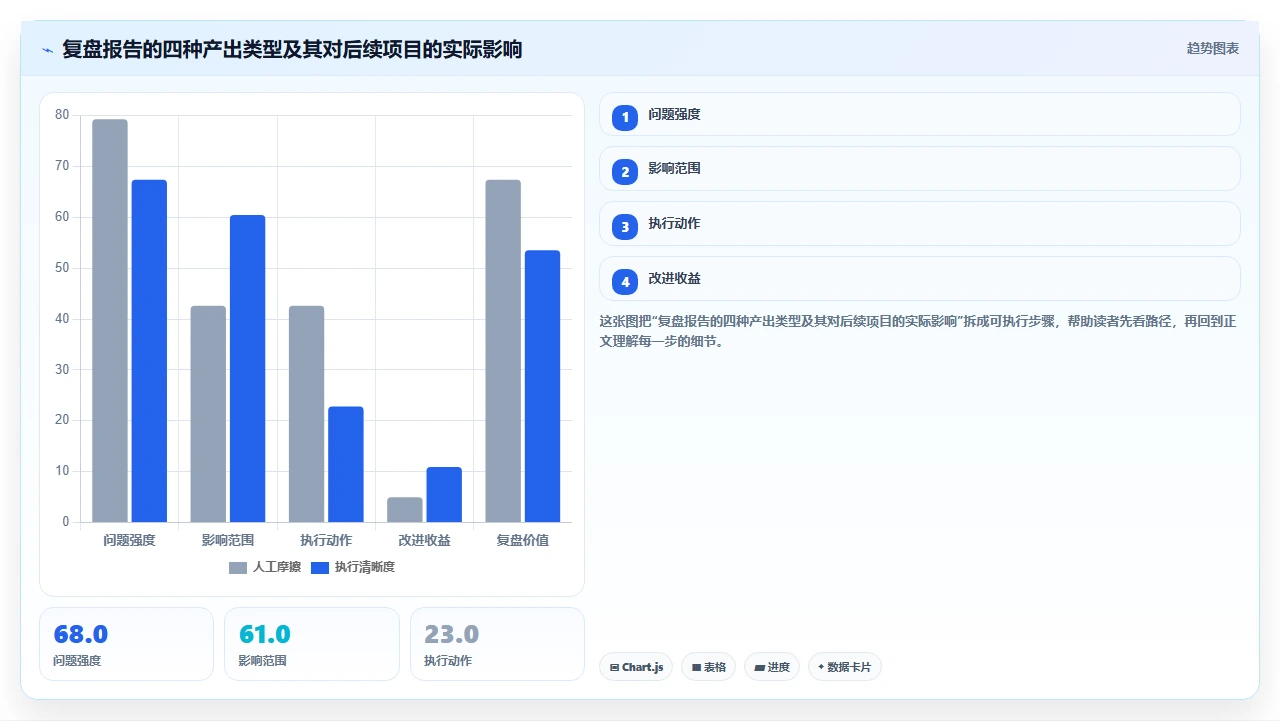Click the 影响范围 x-axis label
The image size is (1280, 721).
tap(227, 541)
